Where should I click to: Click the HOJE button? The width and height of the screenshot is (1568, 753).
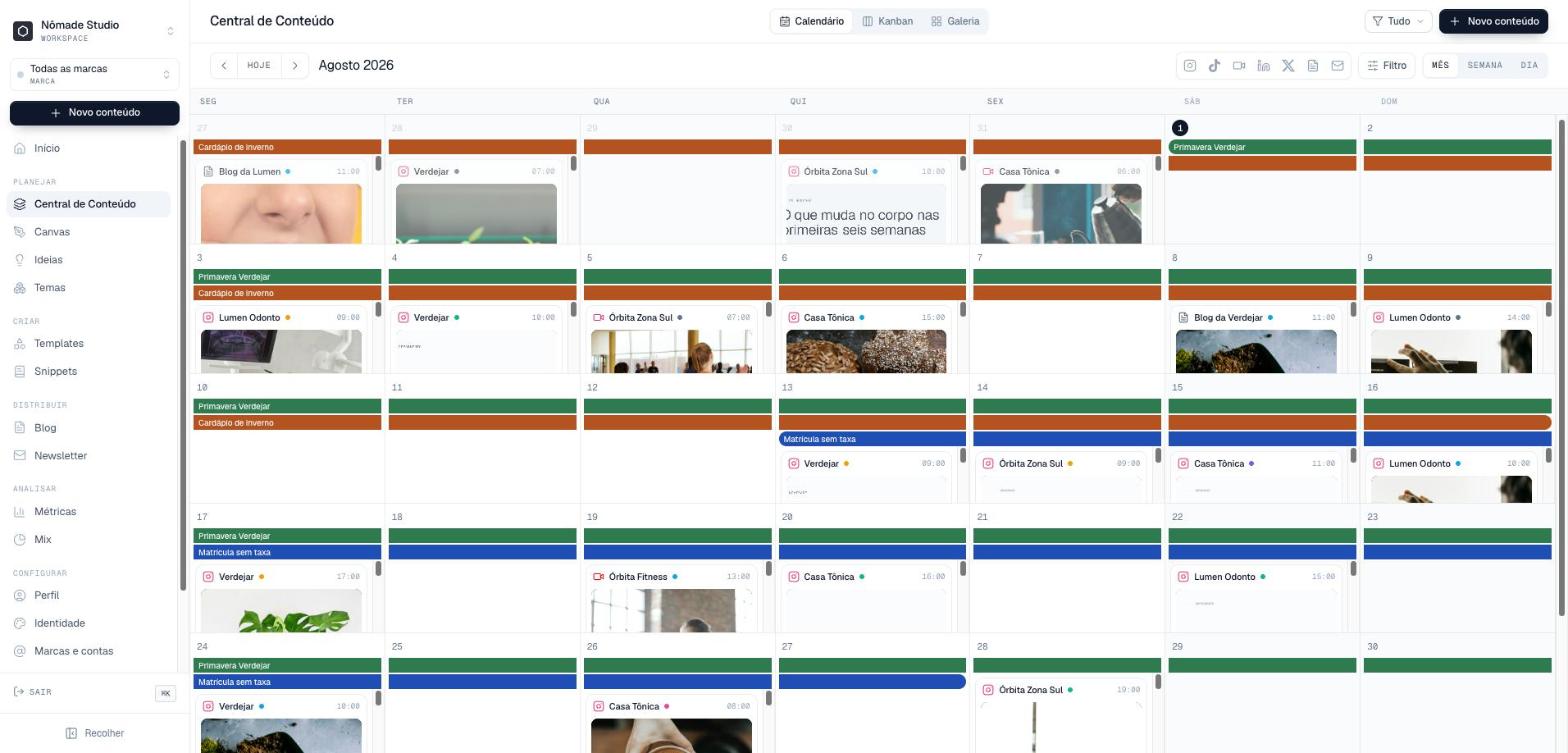(x=259, y=66)
